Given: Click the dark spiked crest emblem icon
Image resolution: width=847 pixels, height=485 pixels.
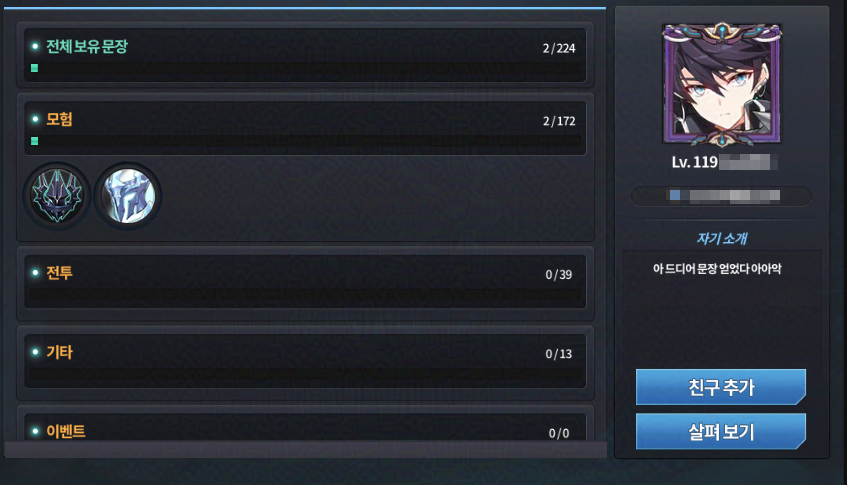Looking at the screenshot, I should [x=57, y=196].
